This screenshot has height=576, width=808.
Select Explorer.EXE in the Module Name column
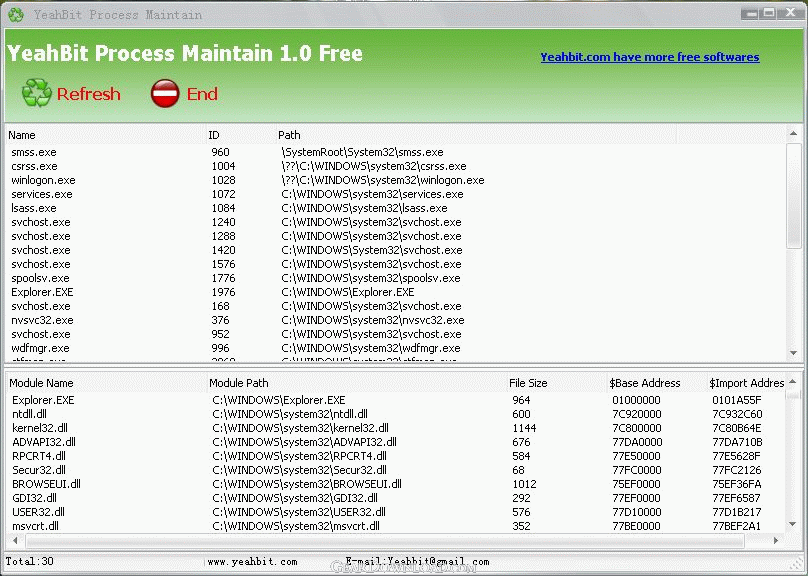pyautogui.click(x=43, y=400)
